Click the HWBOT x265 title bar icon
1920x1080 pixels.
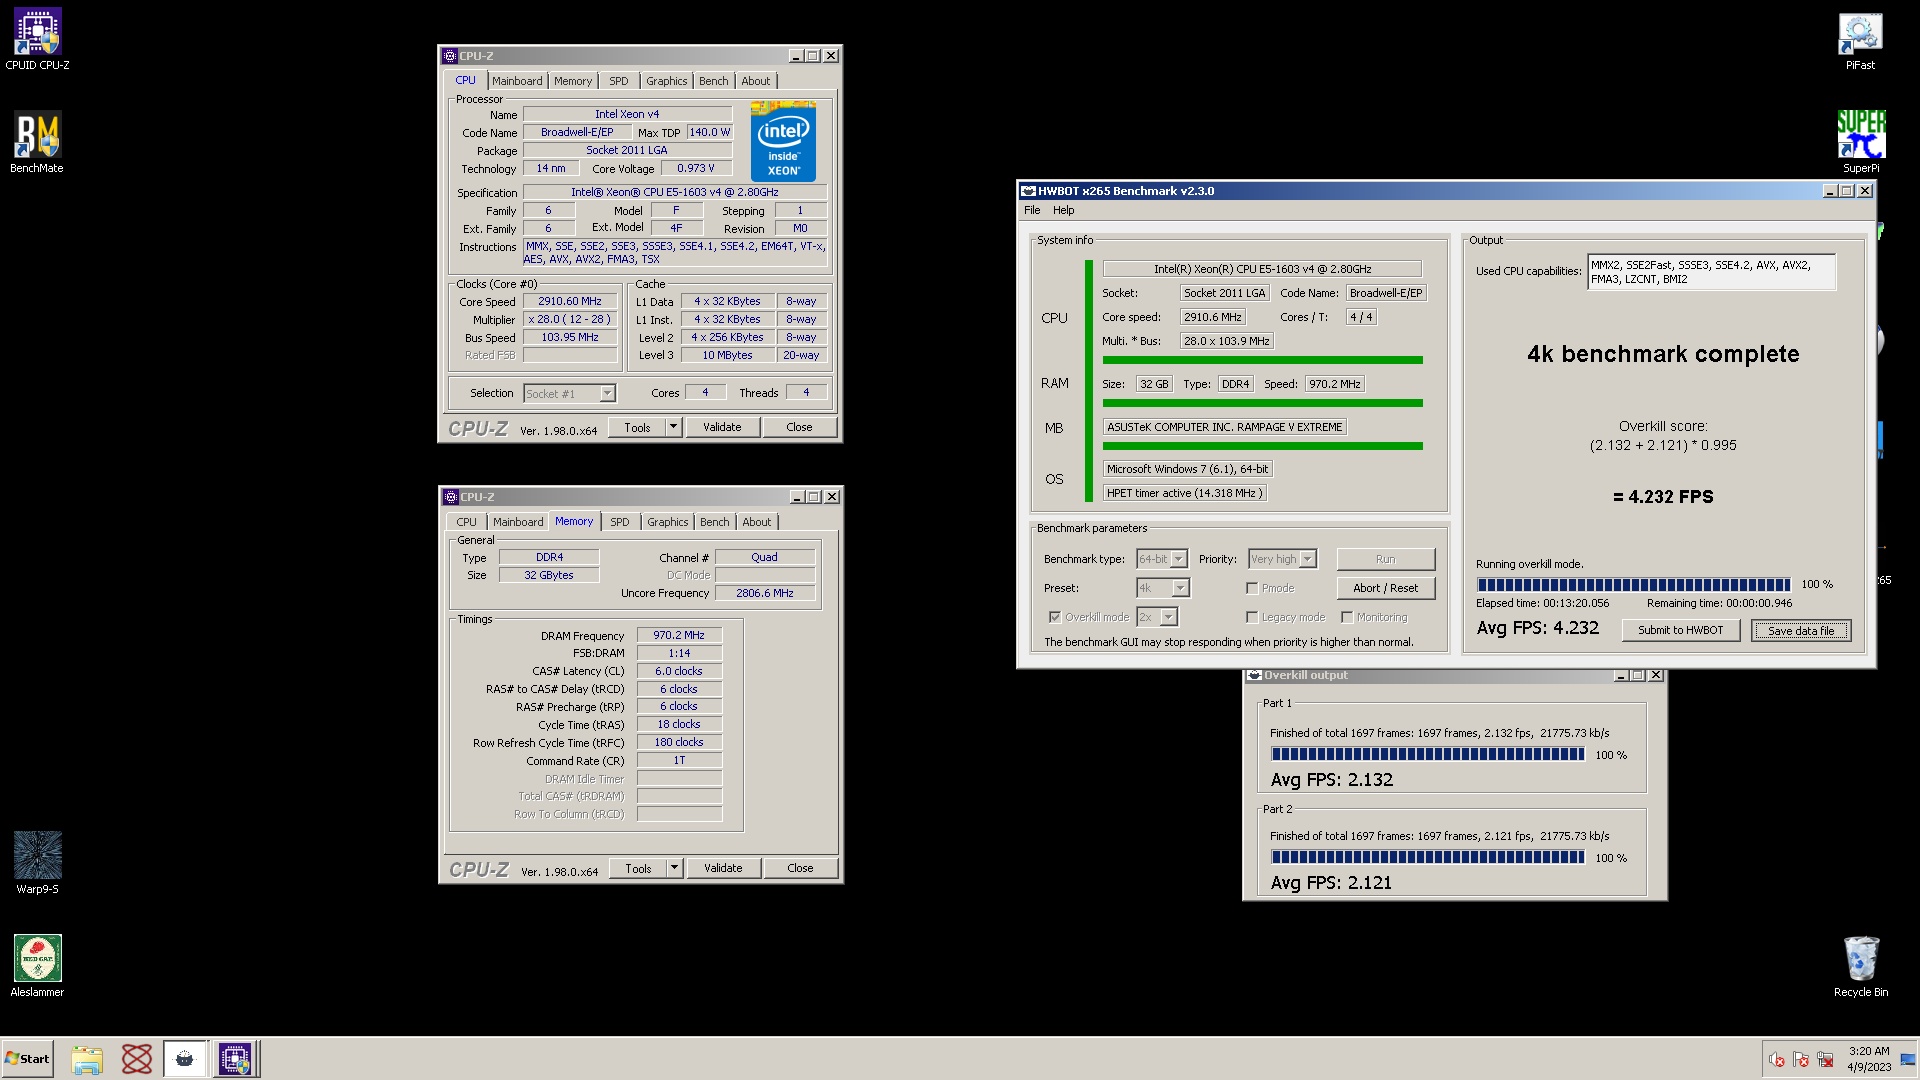(x=1028, y=191)
